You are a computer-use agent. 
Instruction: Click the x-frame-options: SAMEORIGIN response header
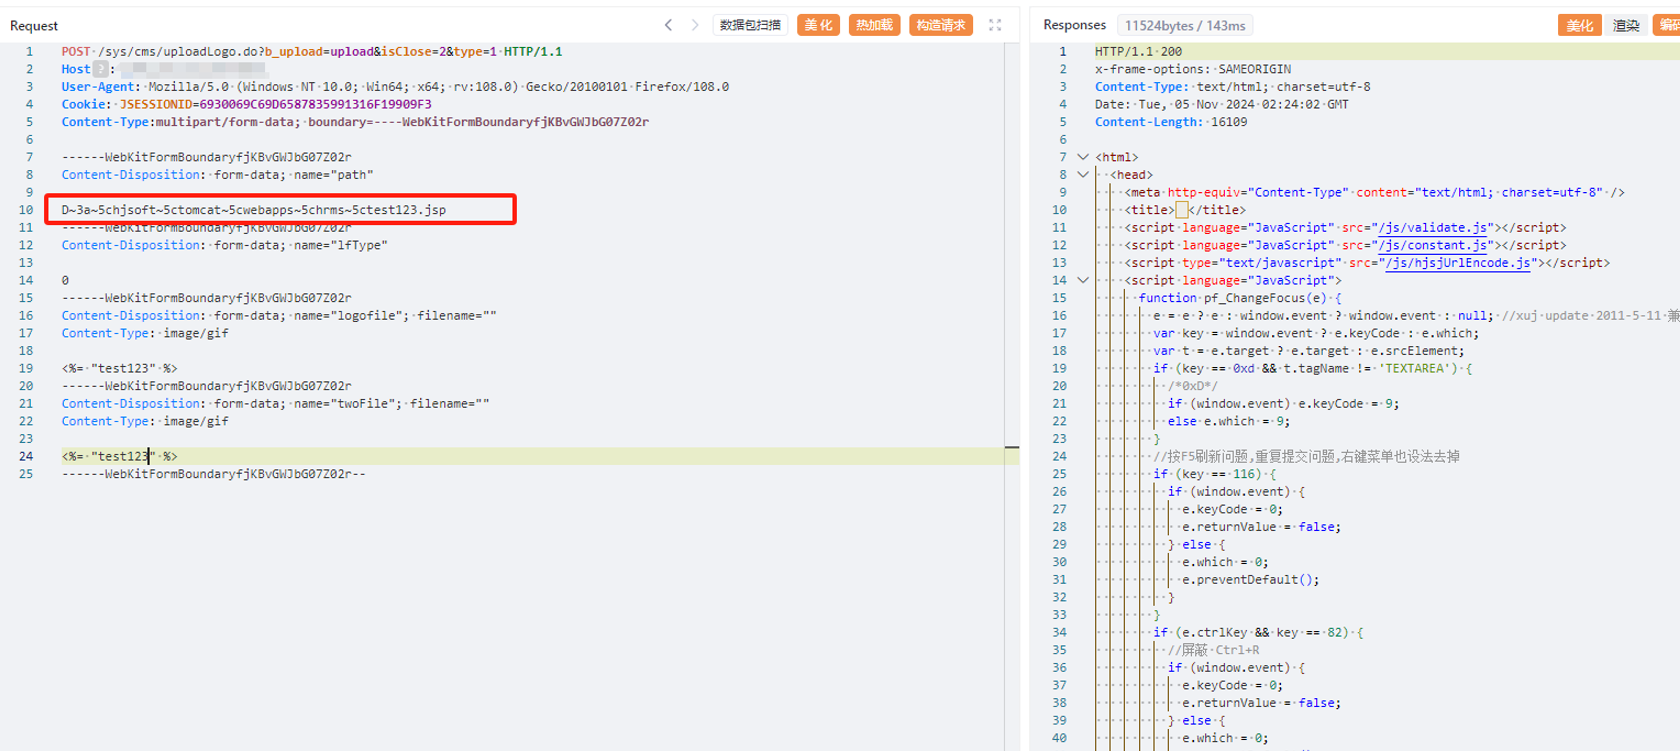[1193, 69]
